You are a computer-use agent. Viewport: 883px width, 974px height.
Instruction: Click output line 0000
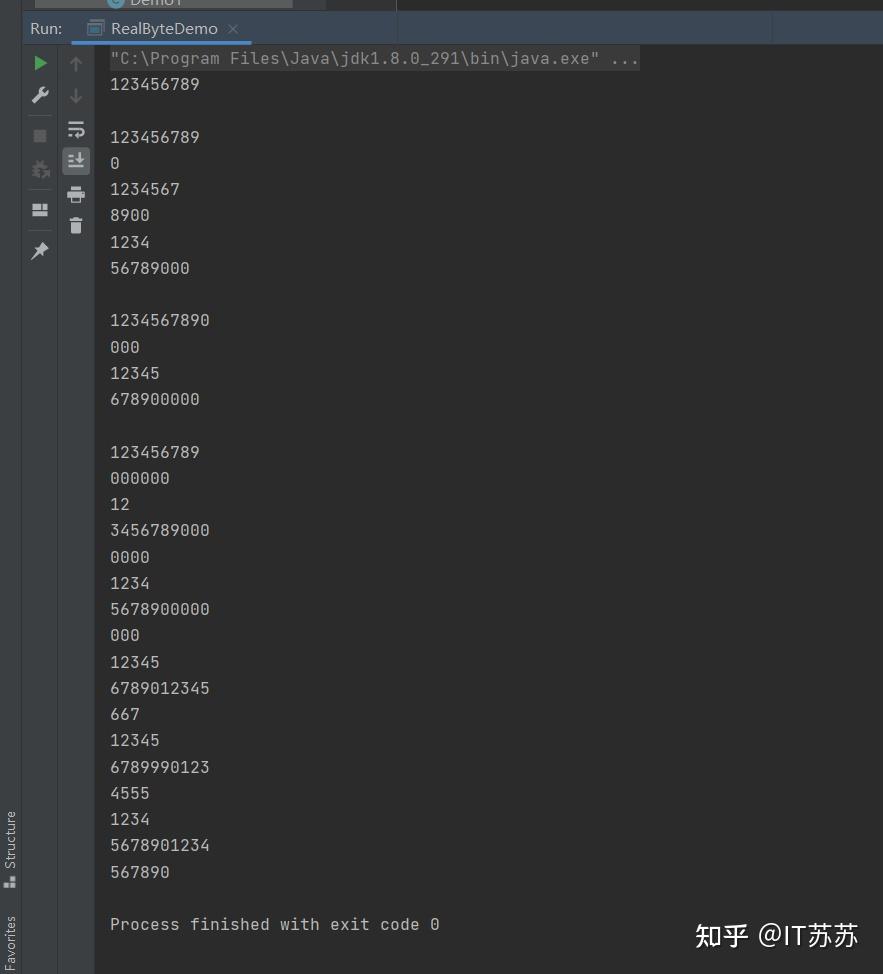point(130,557)
